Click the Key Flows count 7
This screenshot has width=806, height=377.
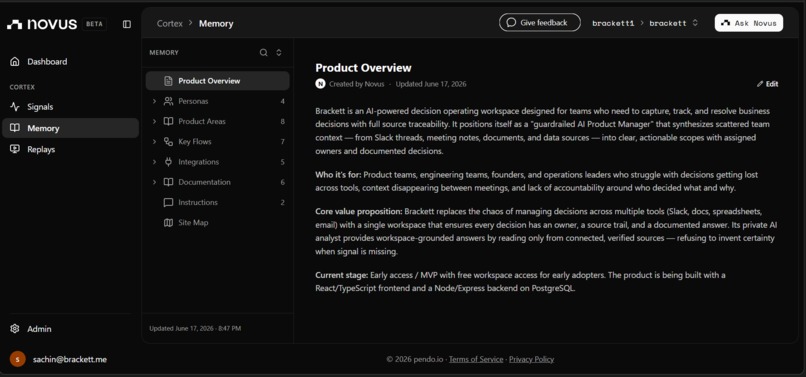(283, 141)
